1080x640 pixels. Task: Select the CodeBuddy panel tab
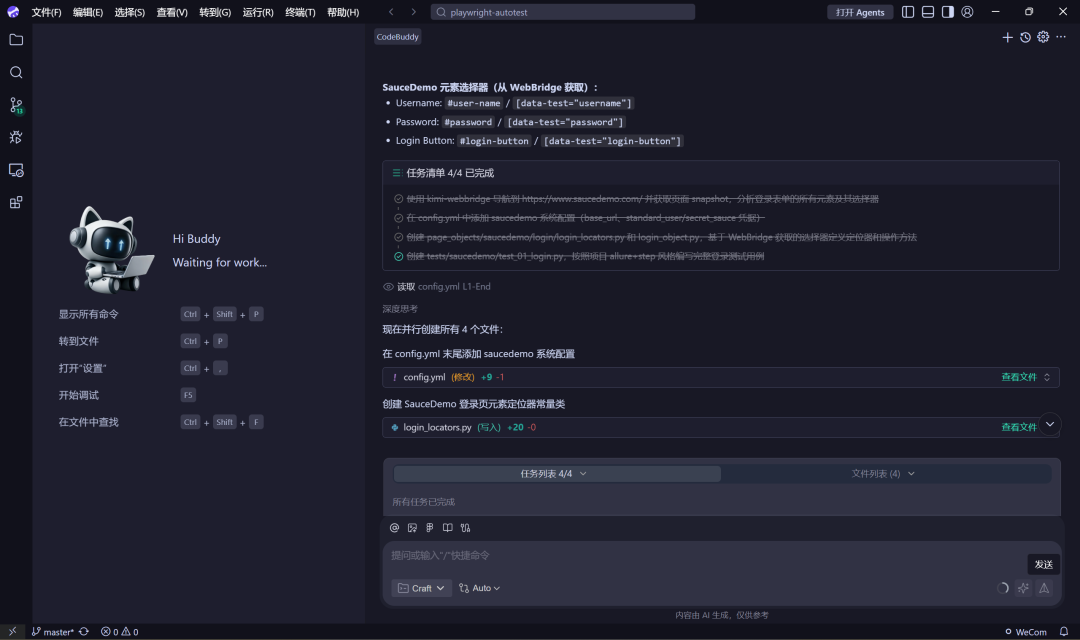[397, 37]
